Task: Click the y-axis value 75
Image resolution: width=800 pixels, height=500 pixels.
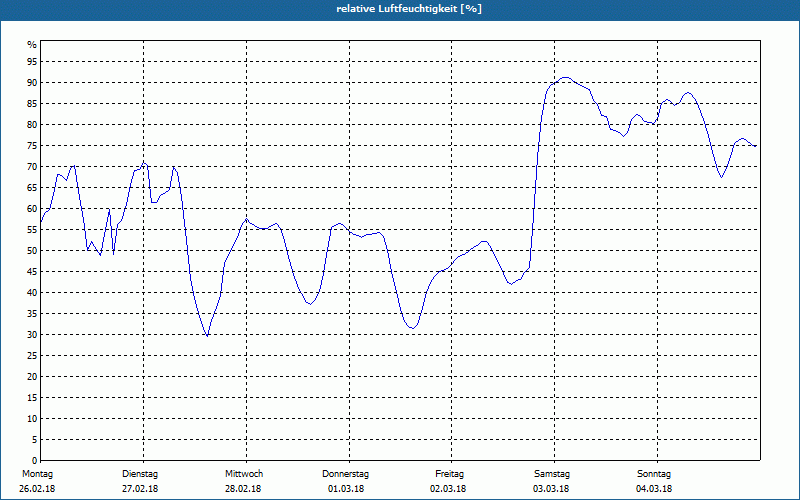Action: tap(32, 145)
